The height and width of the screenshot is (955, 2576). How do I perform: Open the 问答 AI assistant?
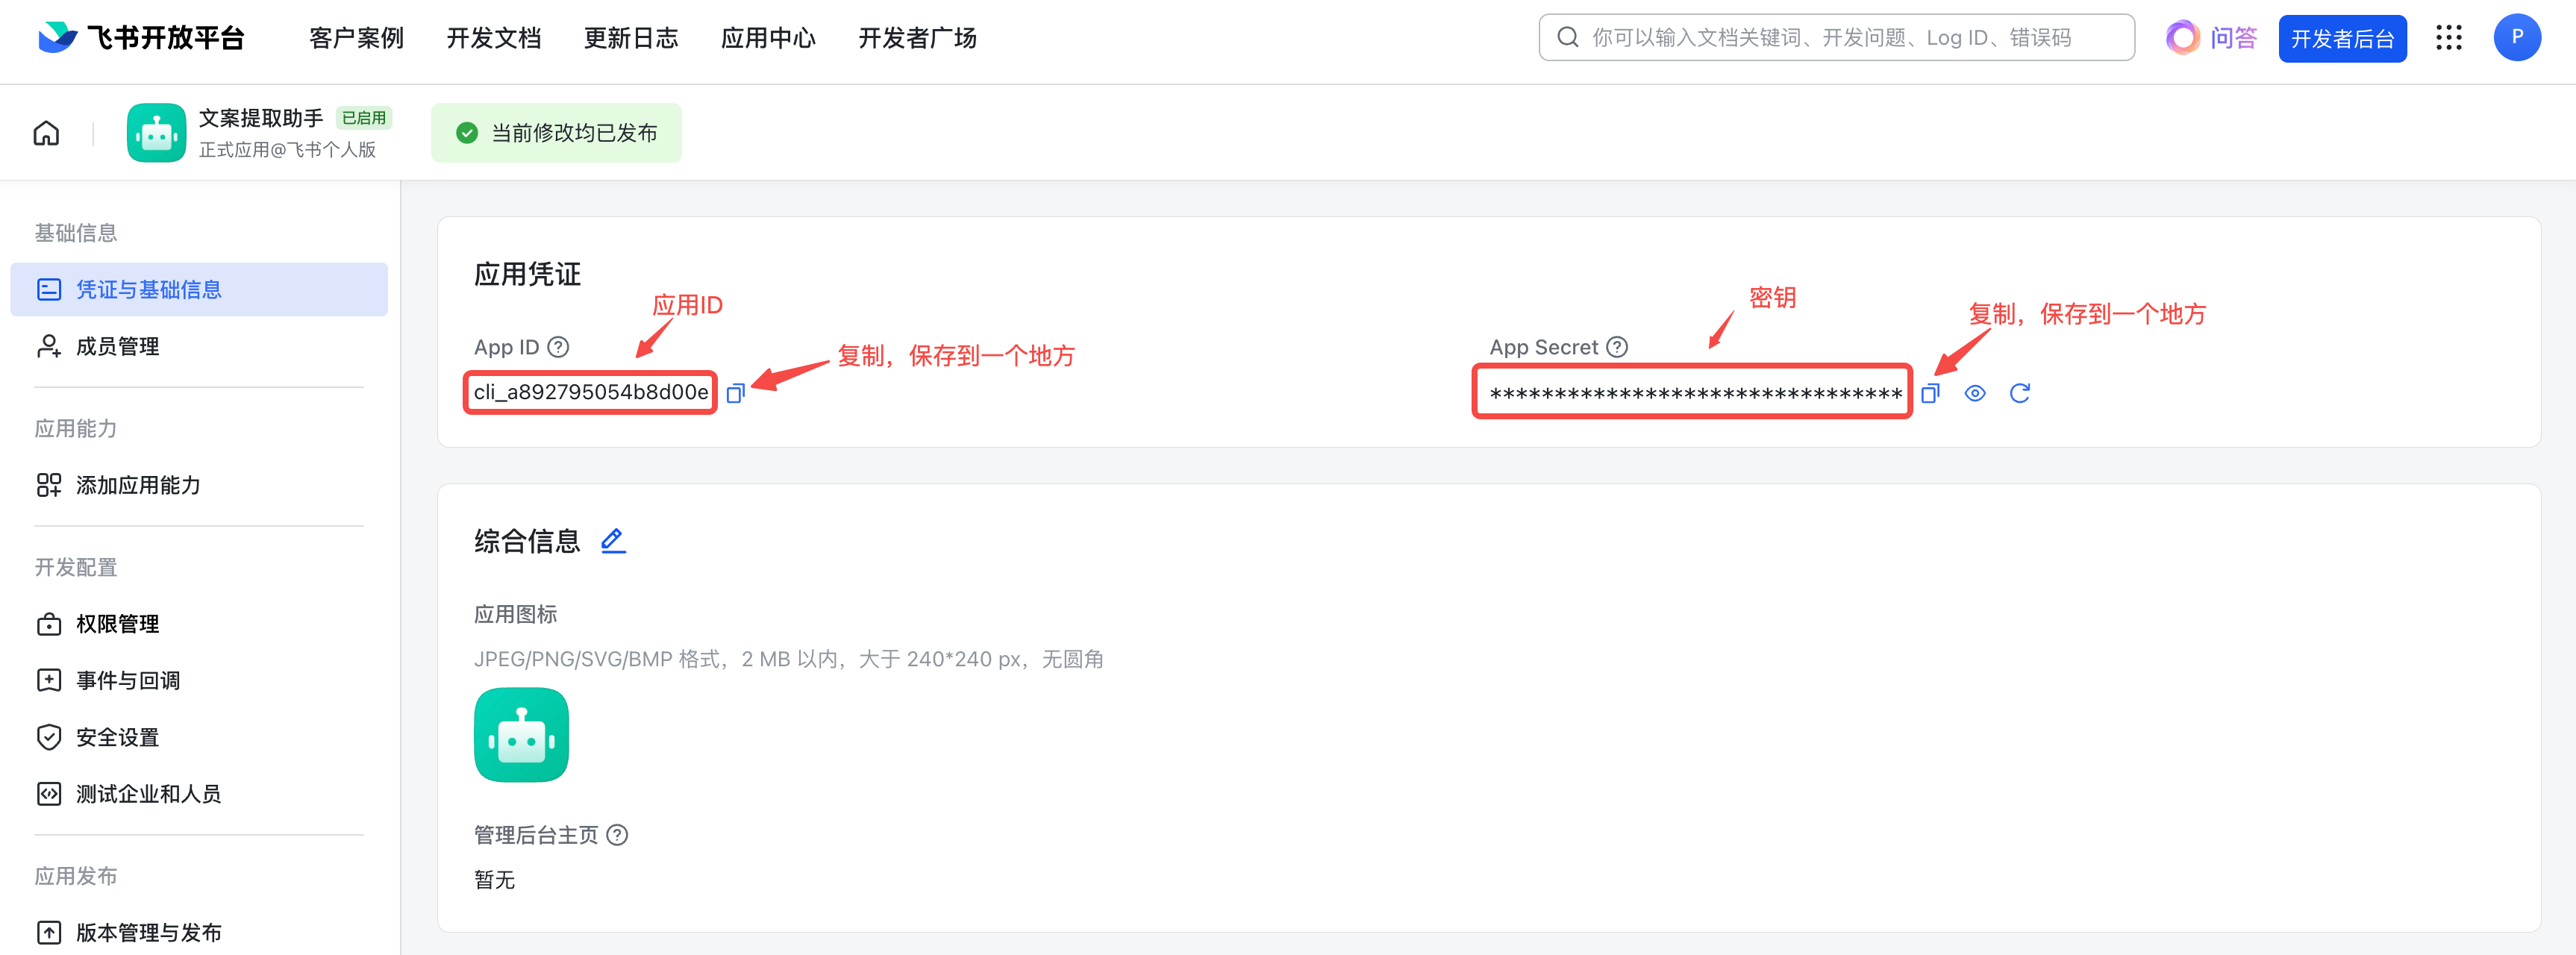(2212, 38)
